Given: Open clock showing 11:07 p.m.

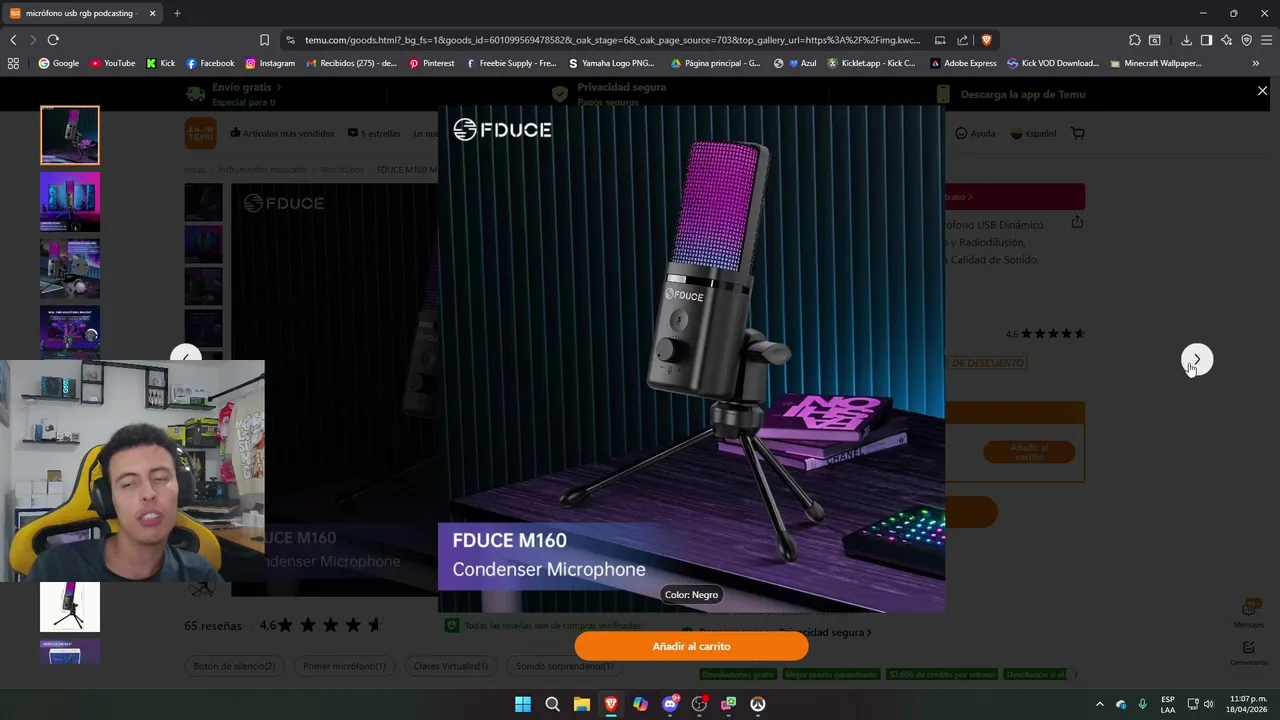Looking at the screenshot, I should click(x=1248, y=704).
